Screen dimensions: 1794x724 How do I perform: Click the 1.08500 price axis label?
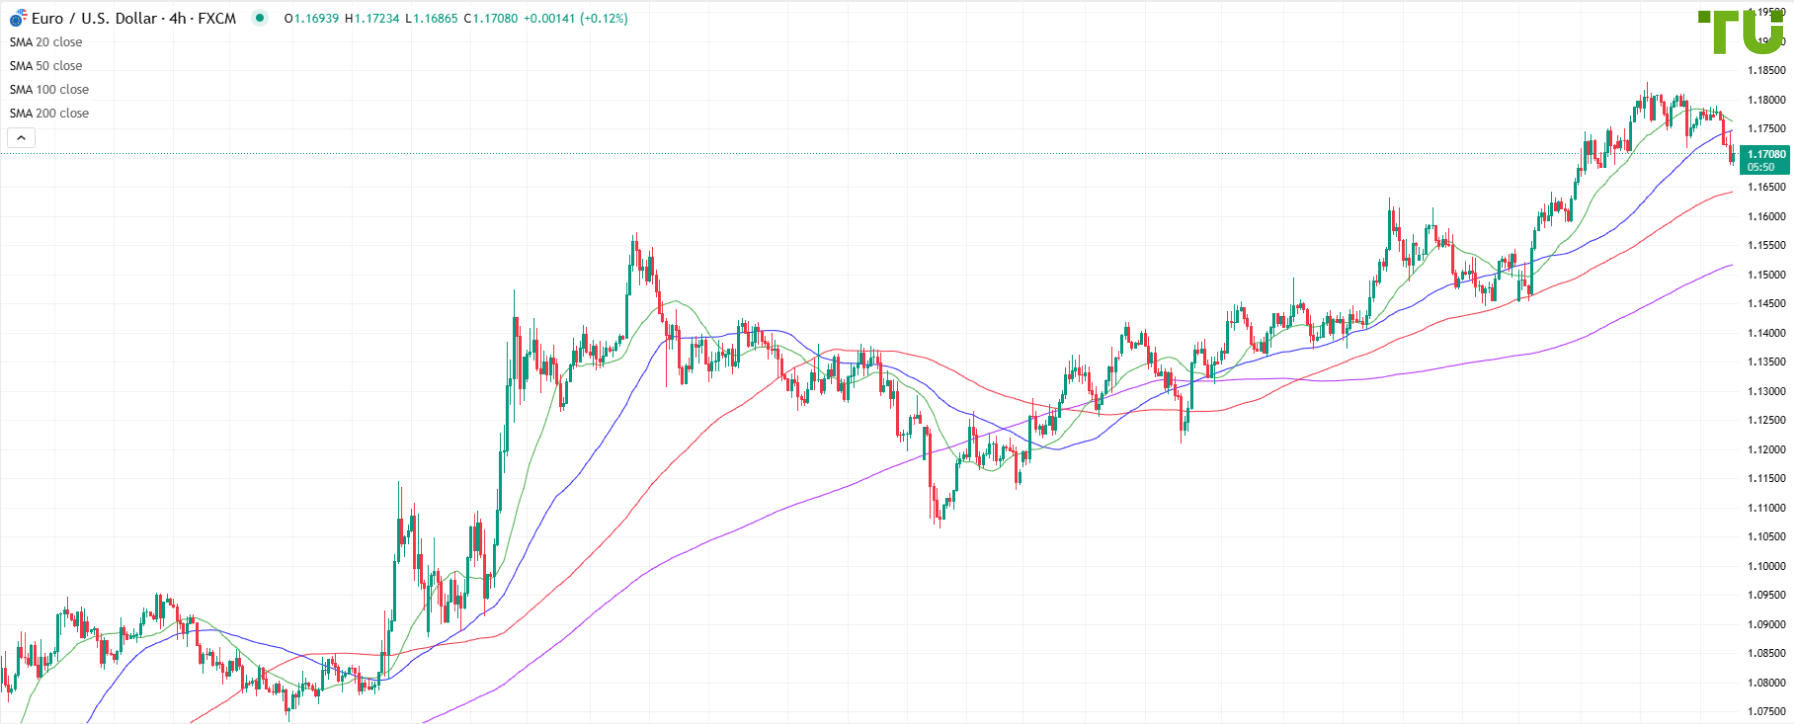(x=1766, y=654)
